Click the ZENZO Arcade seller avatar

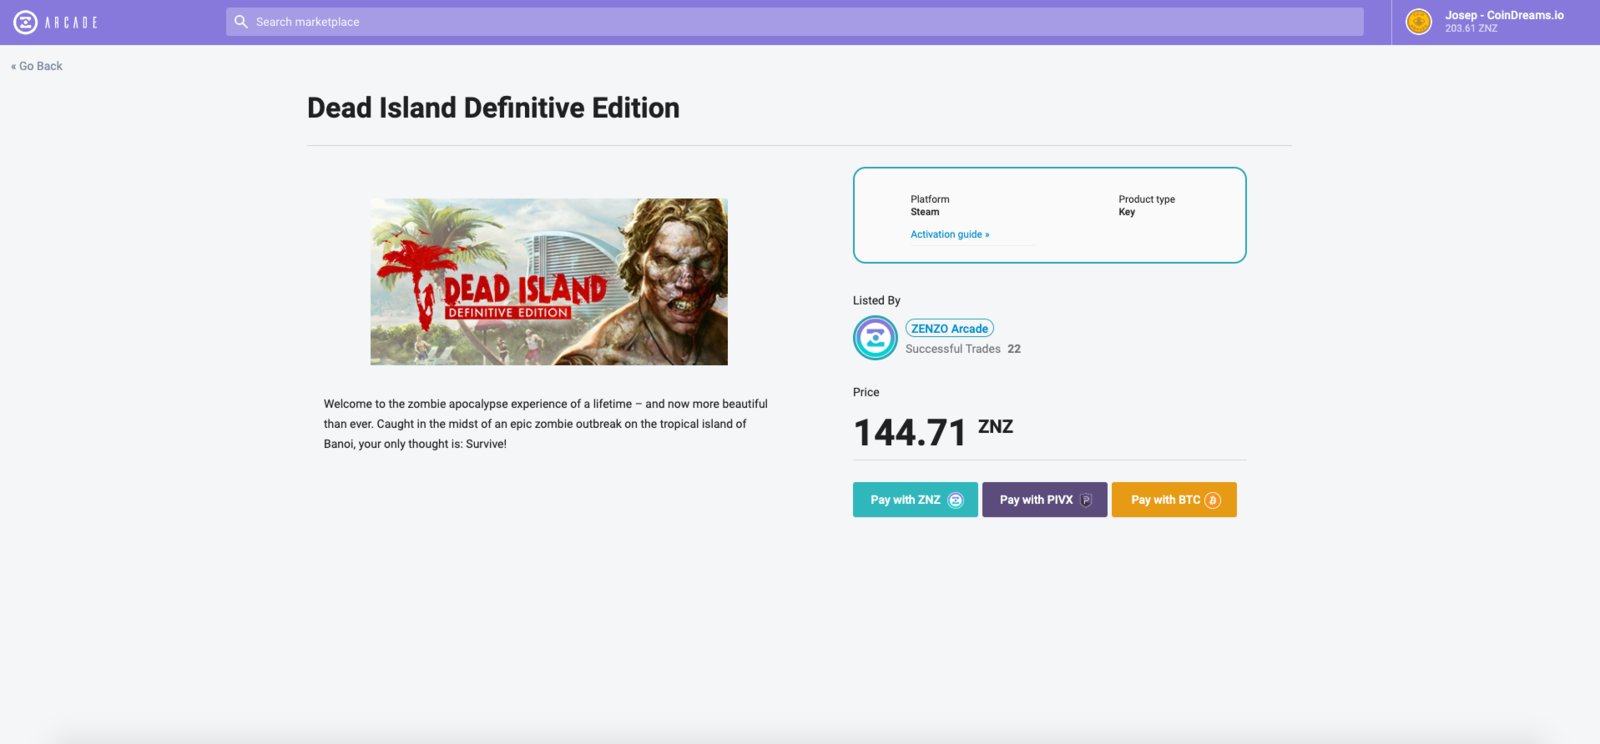[x=875, y=338]
